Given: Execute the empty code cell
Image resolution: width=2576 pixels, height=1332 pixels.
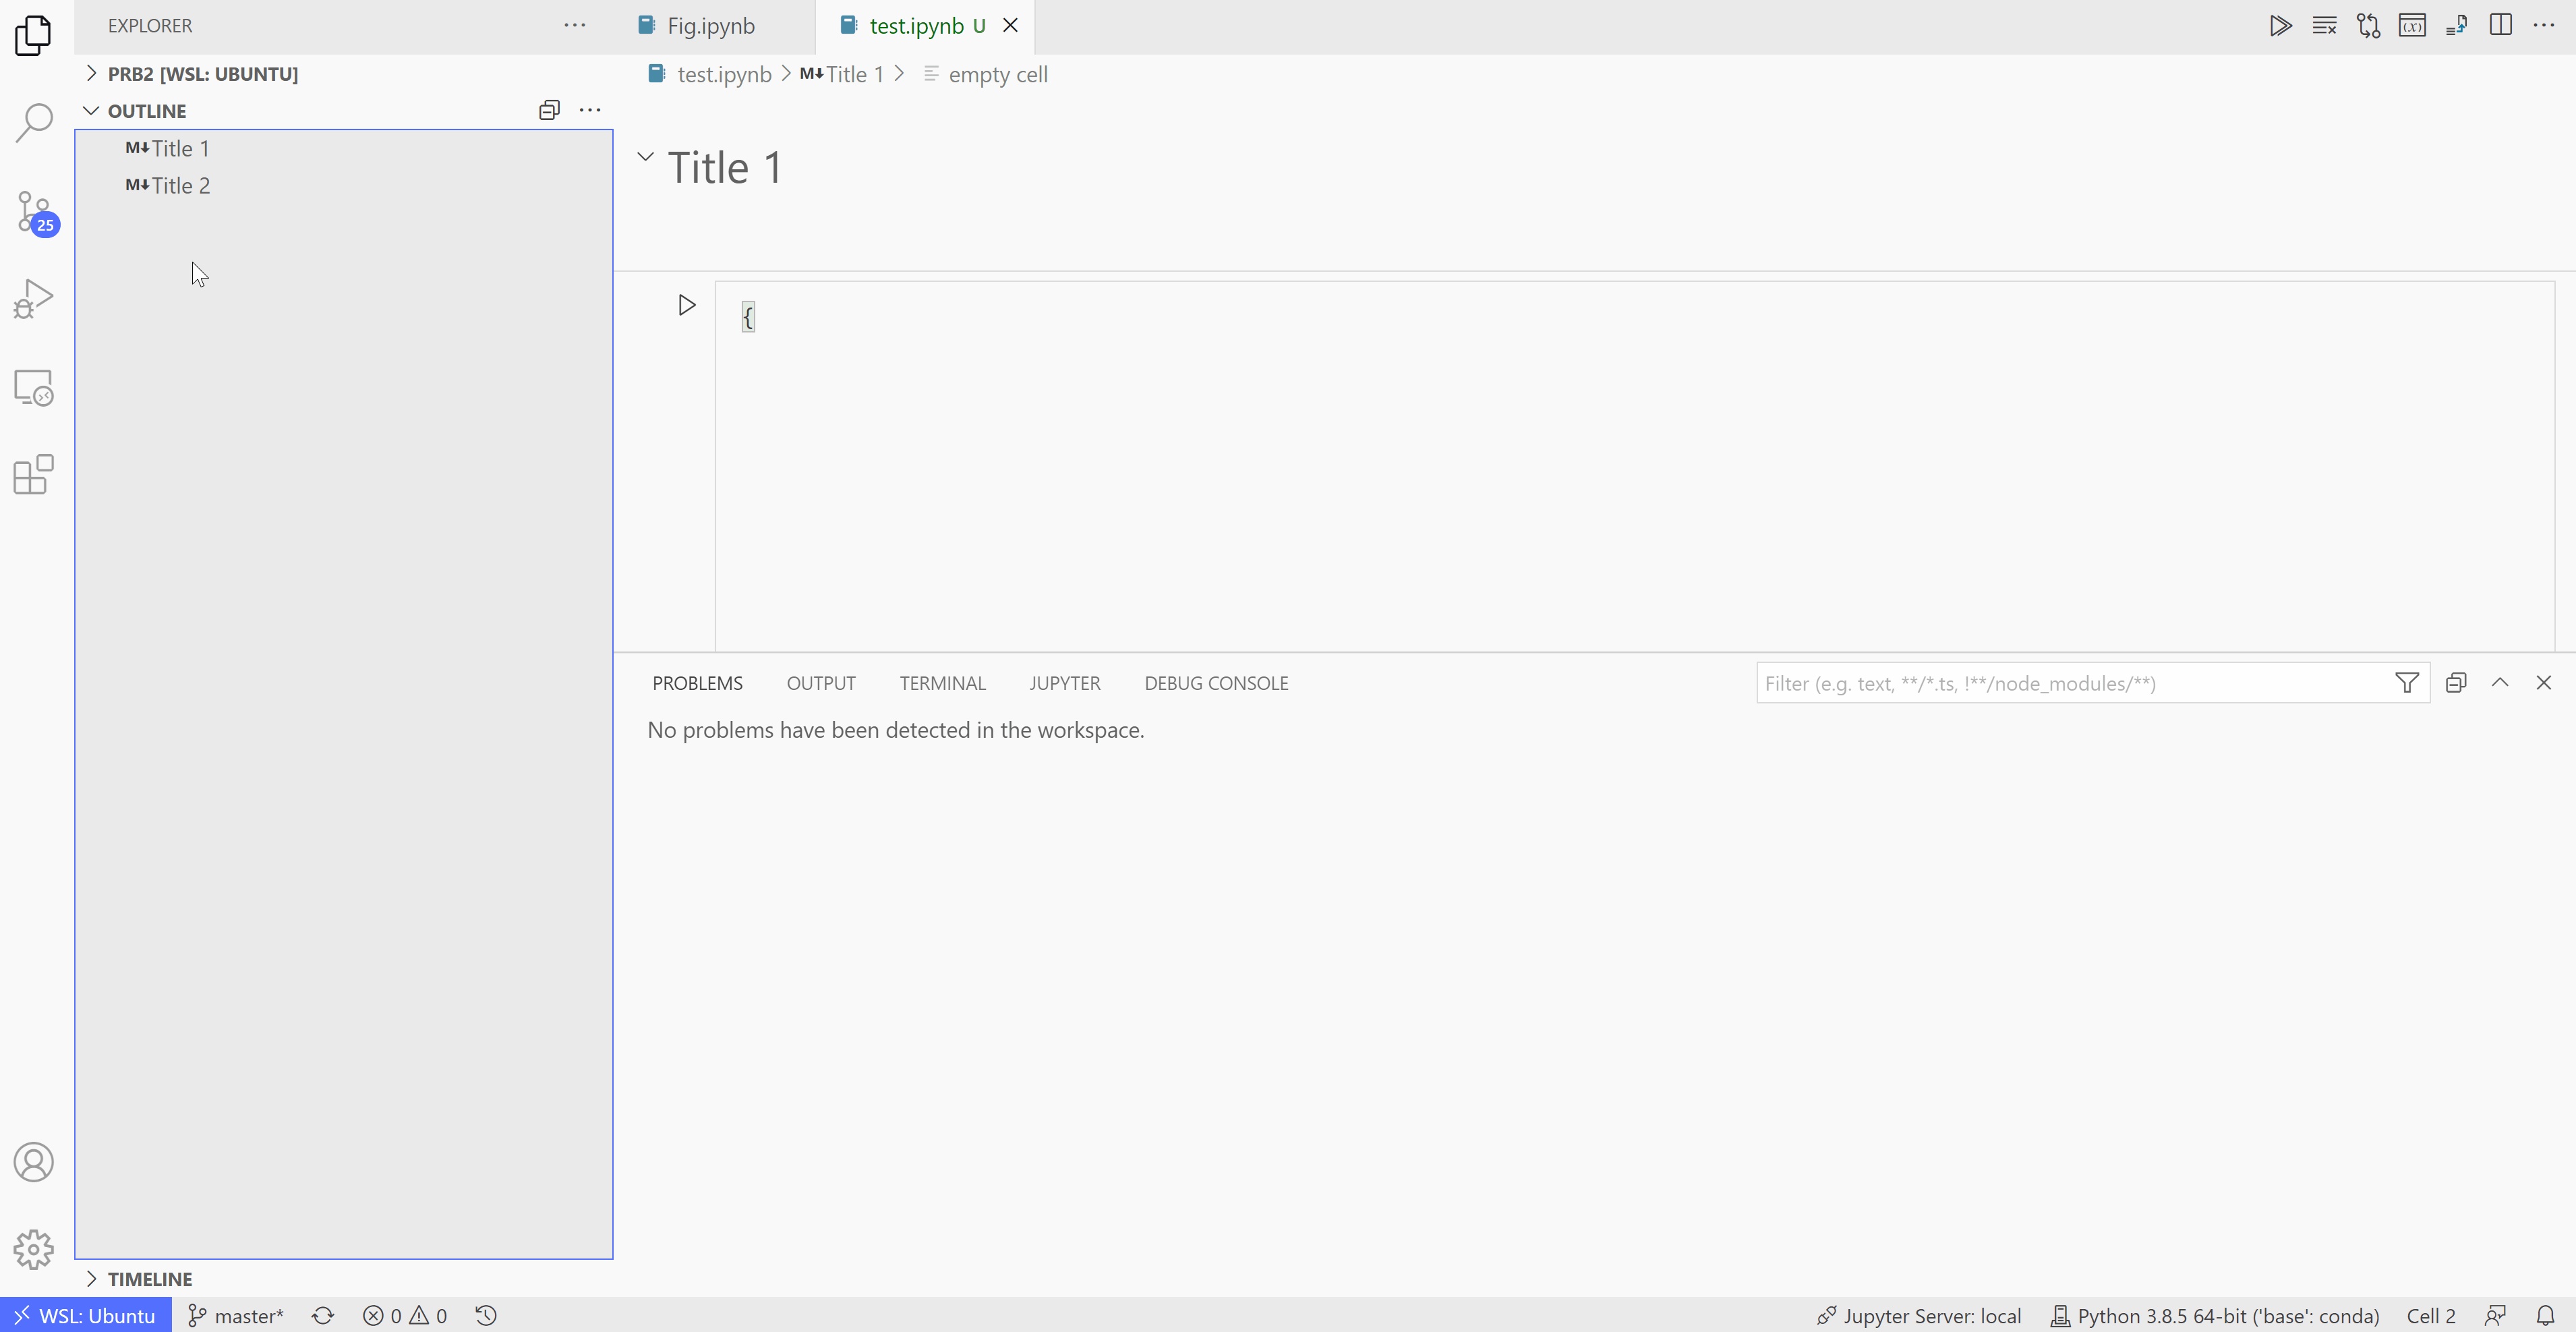Looking at the screenshot, I should [x=686, y=305].
